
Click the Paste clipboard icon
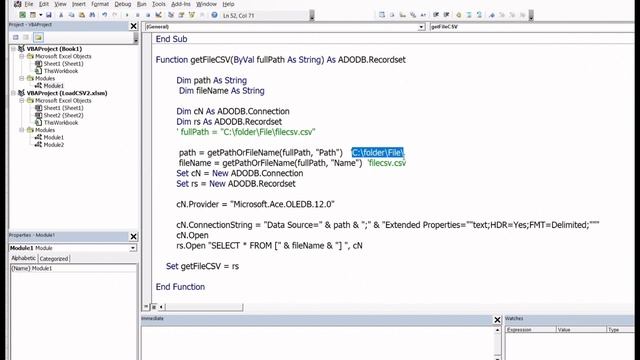tap(82, 15)
